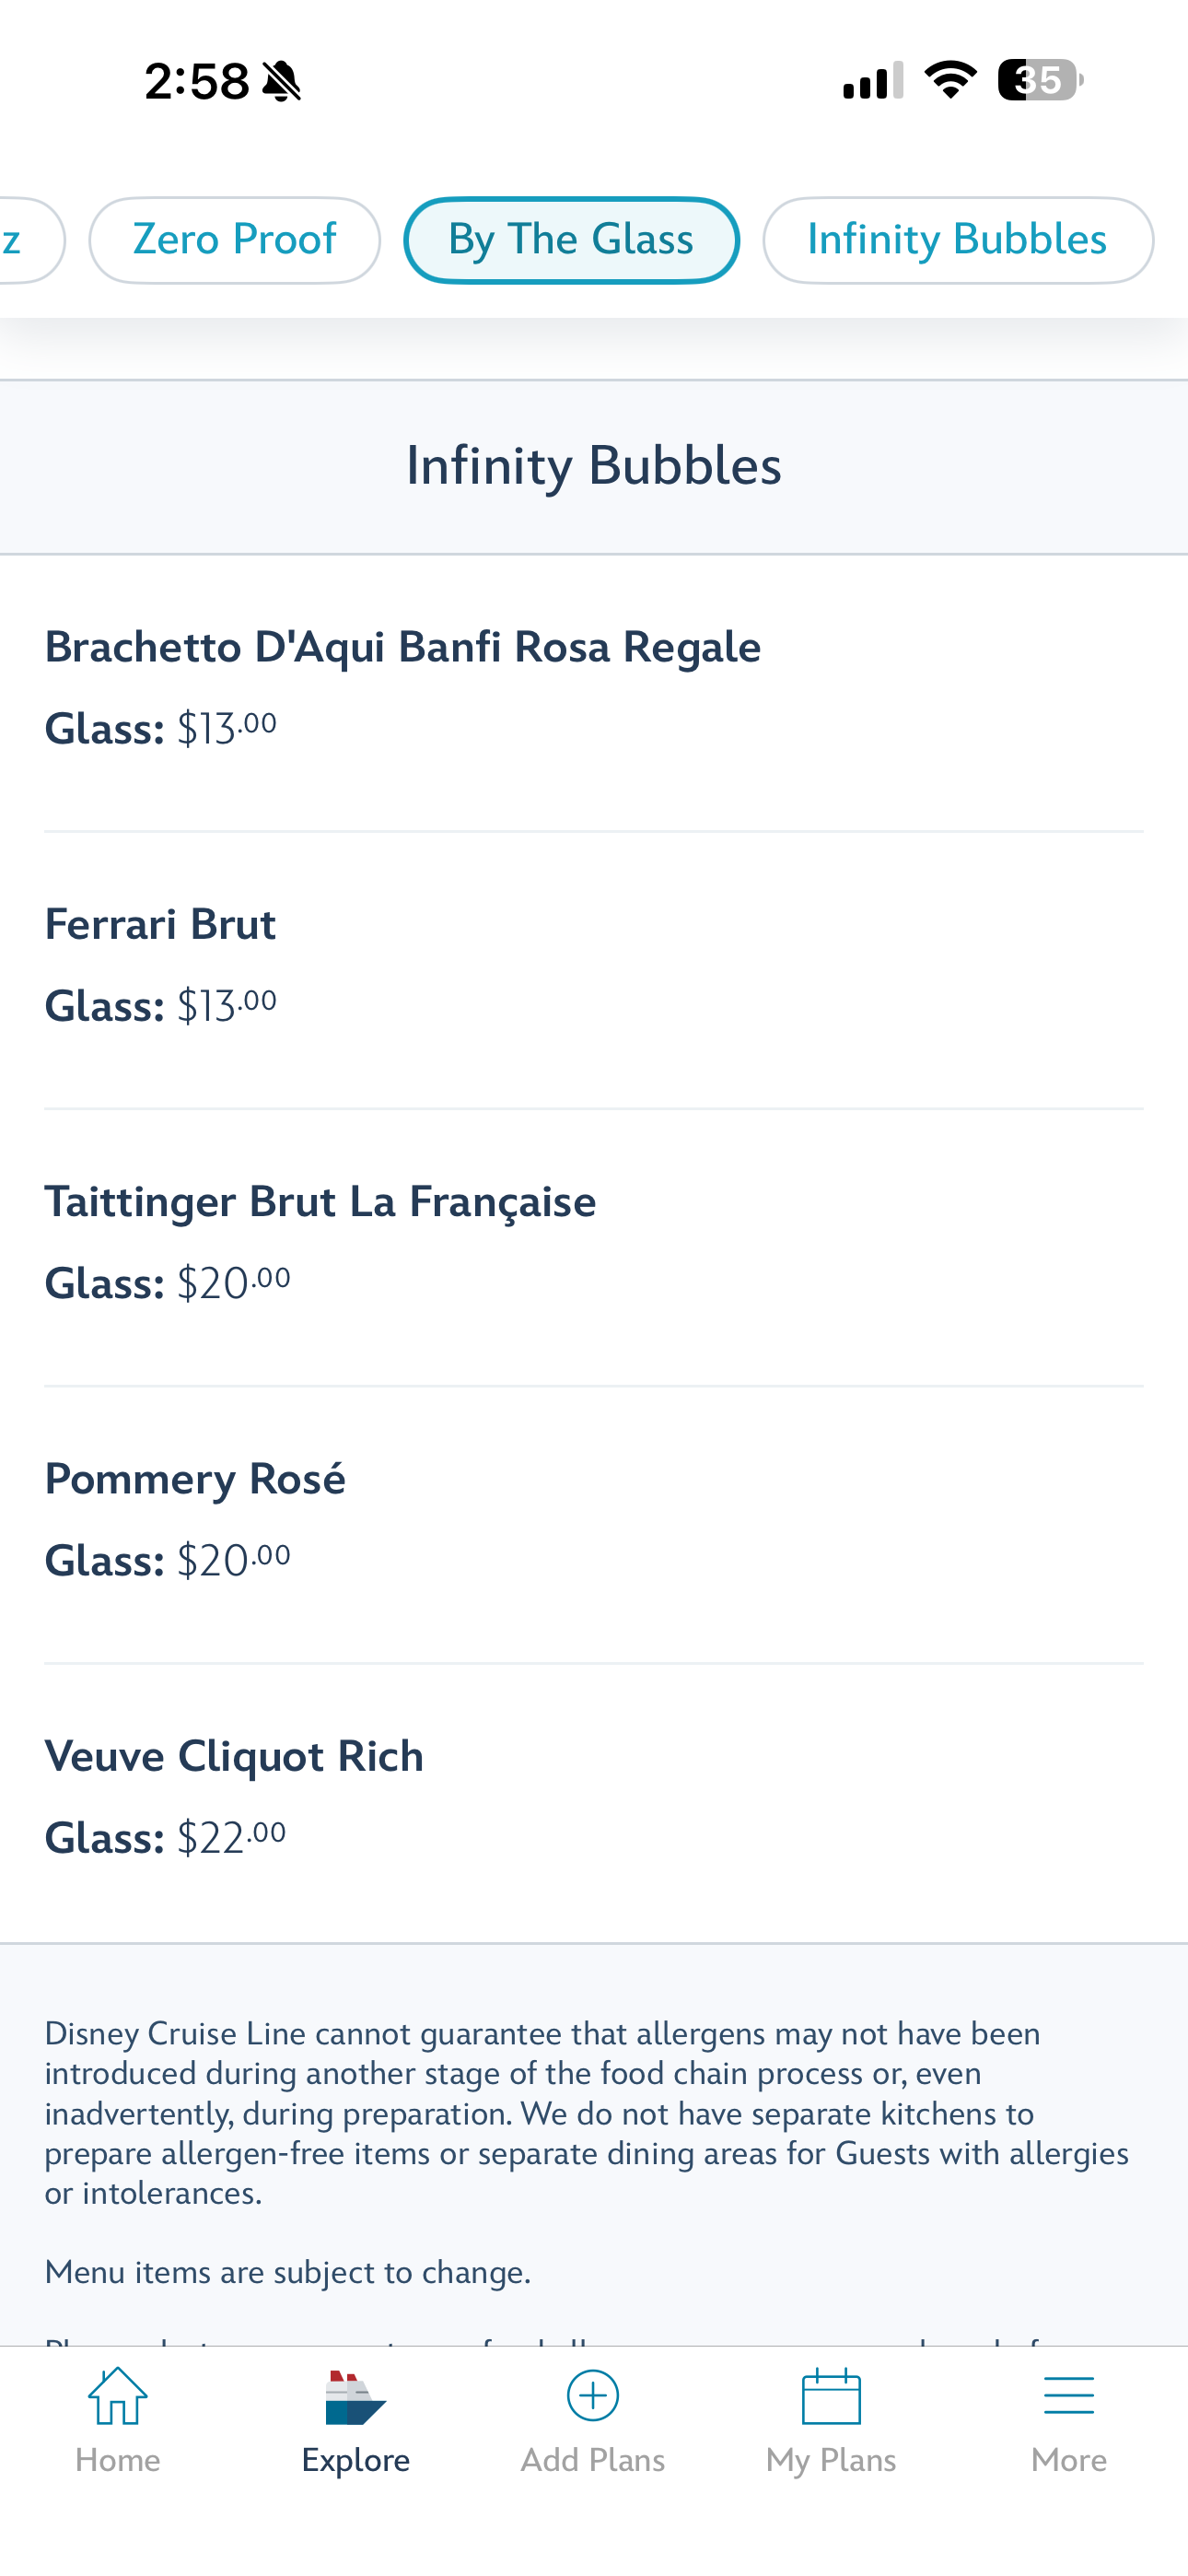Tap the status bar clock showing 2:58
The image size is (1188, 2576).
pos(197,81)
